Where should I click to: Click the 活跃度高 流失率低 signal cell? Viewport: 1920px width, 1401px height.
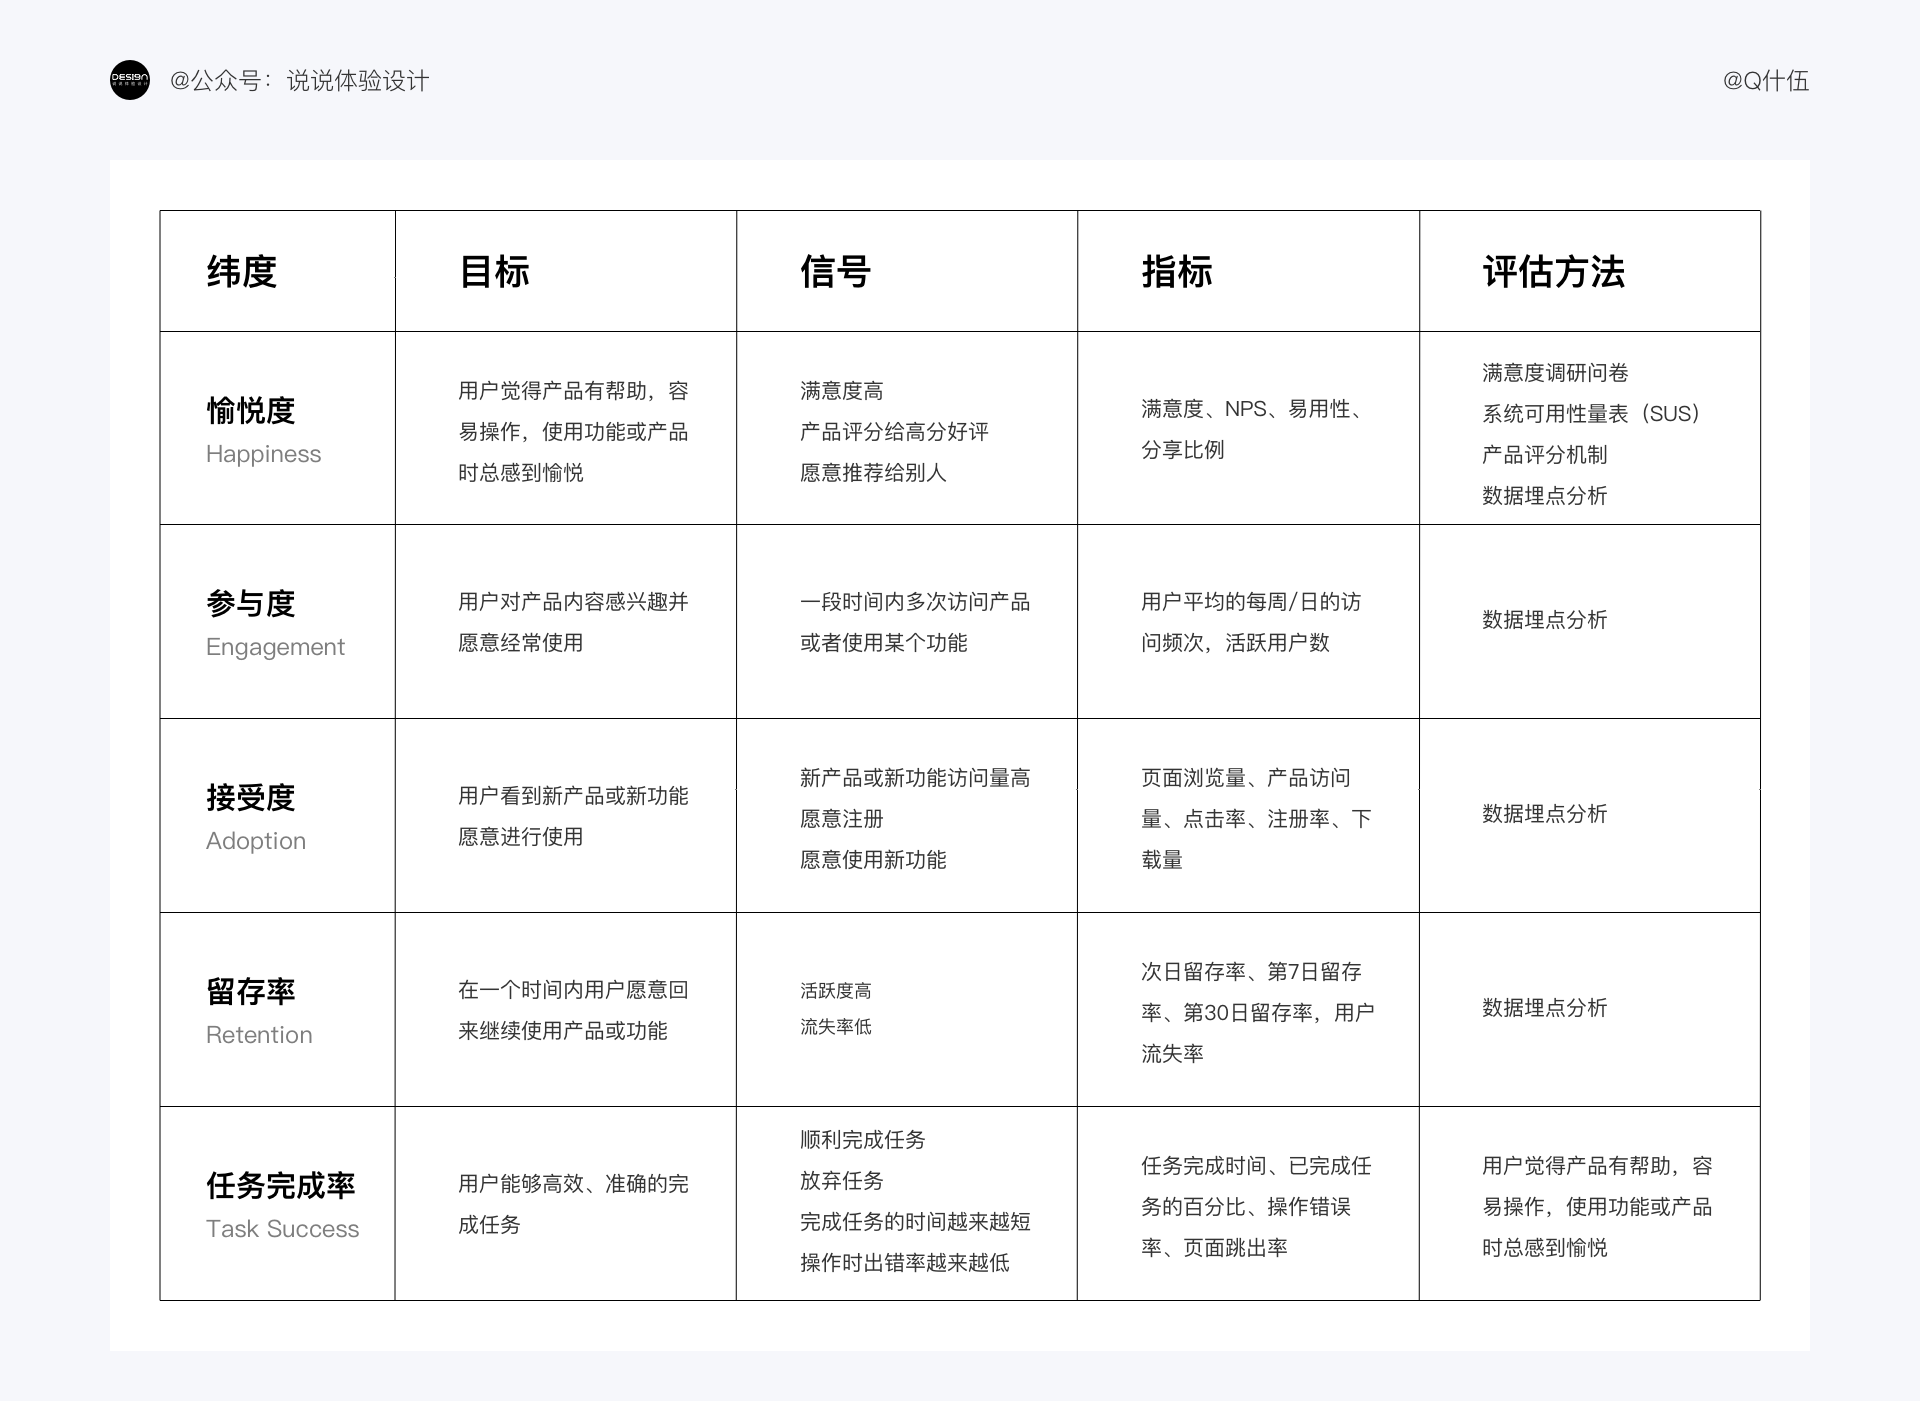click(836, 1008)
